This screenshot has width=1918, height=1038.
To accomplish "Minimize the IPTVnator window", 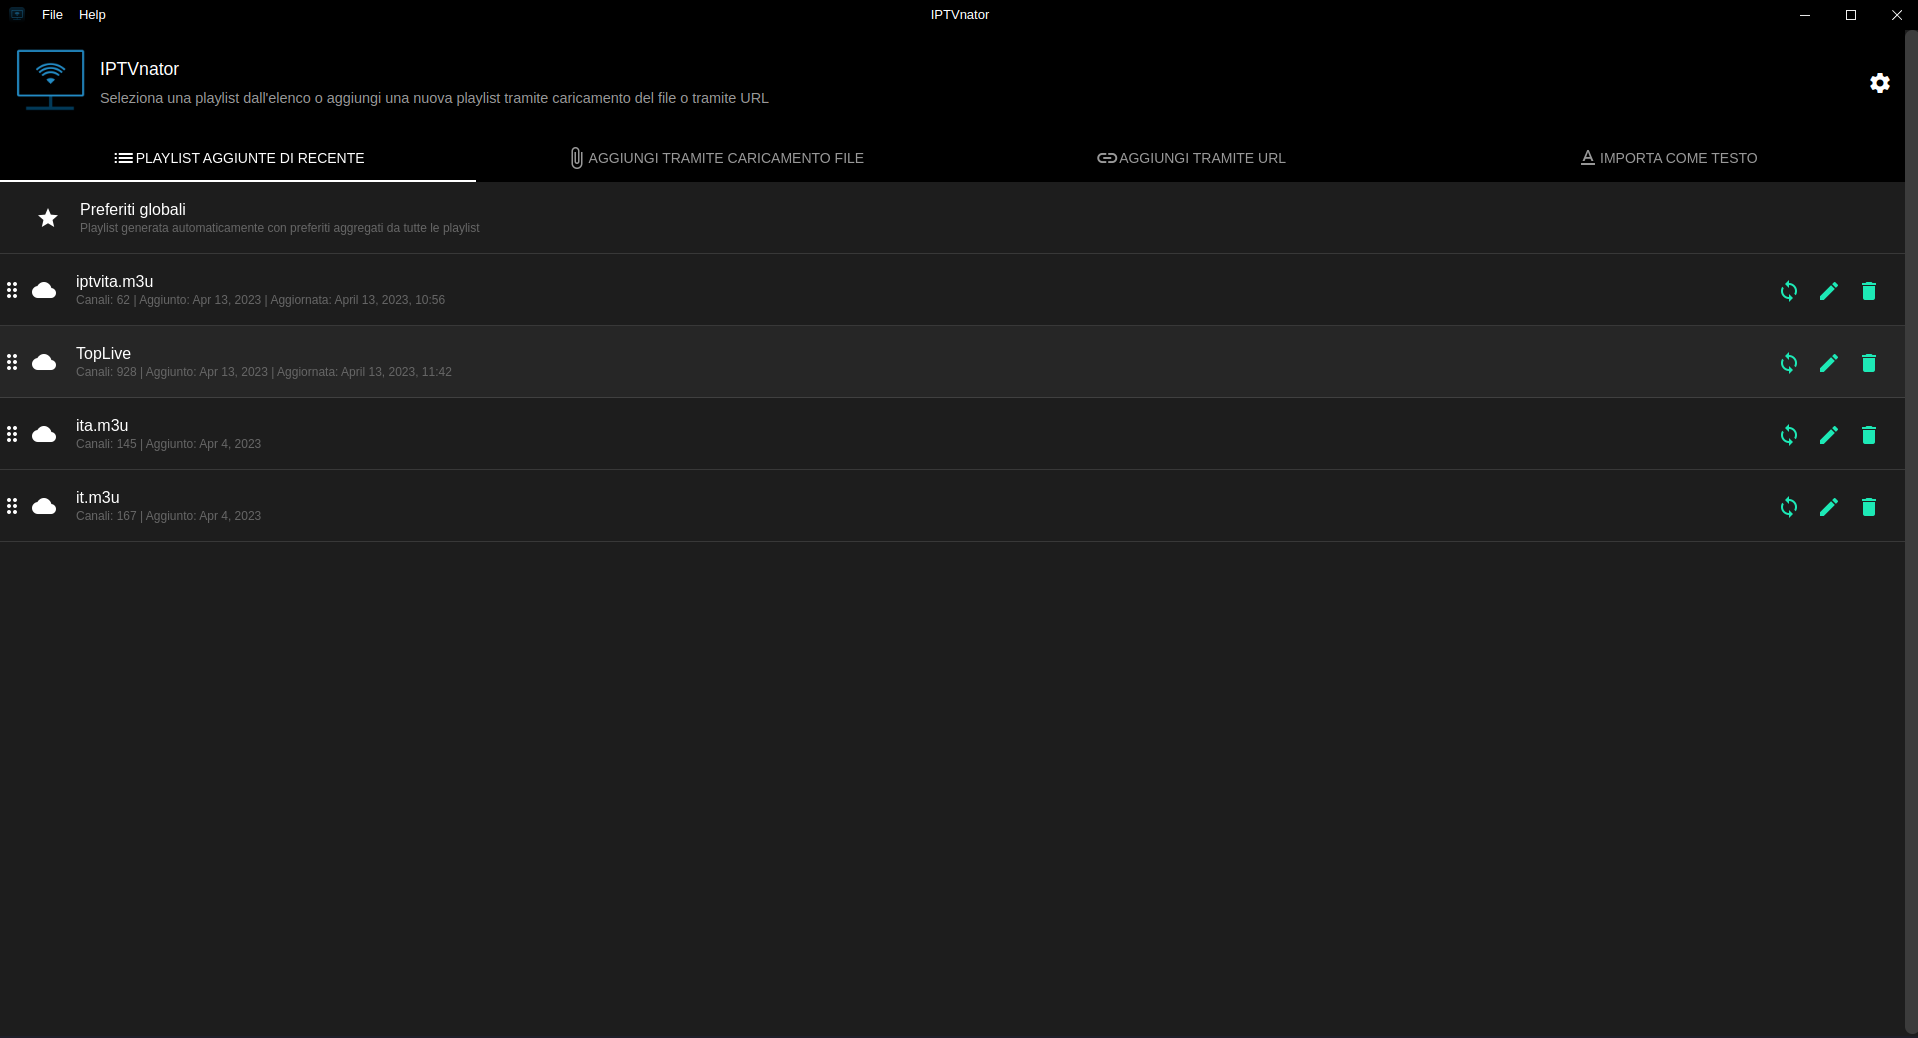I will (1805, 15).
